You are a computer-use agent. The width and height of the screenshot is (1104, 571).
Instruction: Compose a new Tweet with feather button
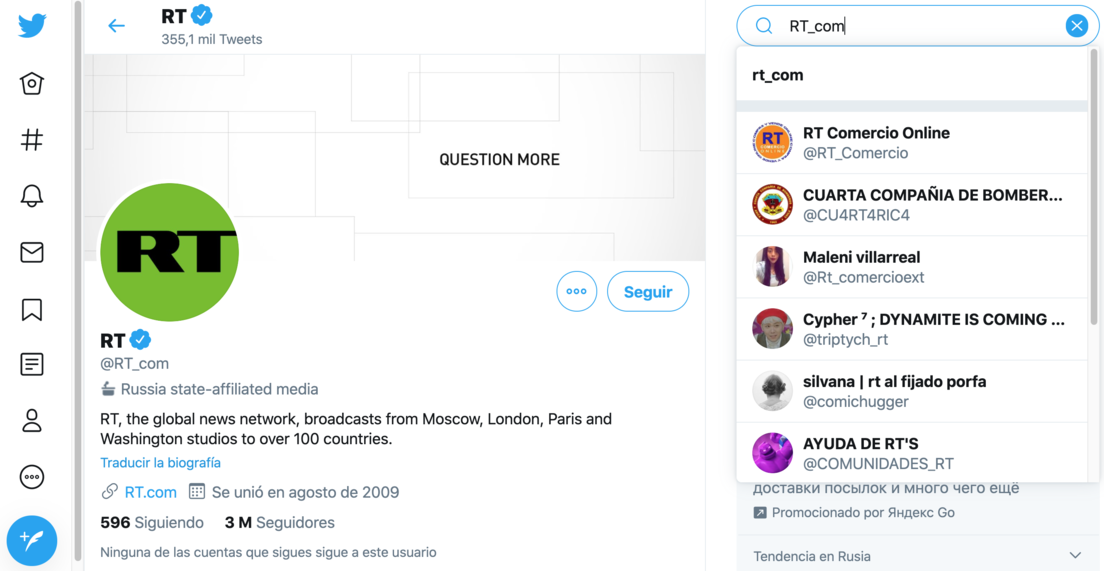pos(32,541)
